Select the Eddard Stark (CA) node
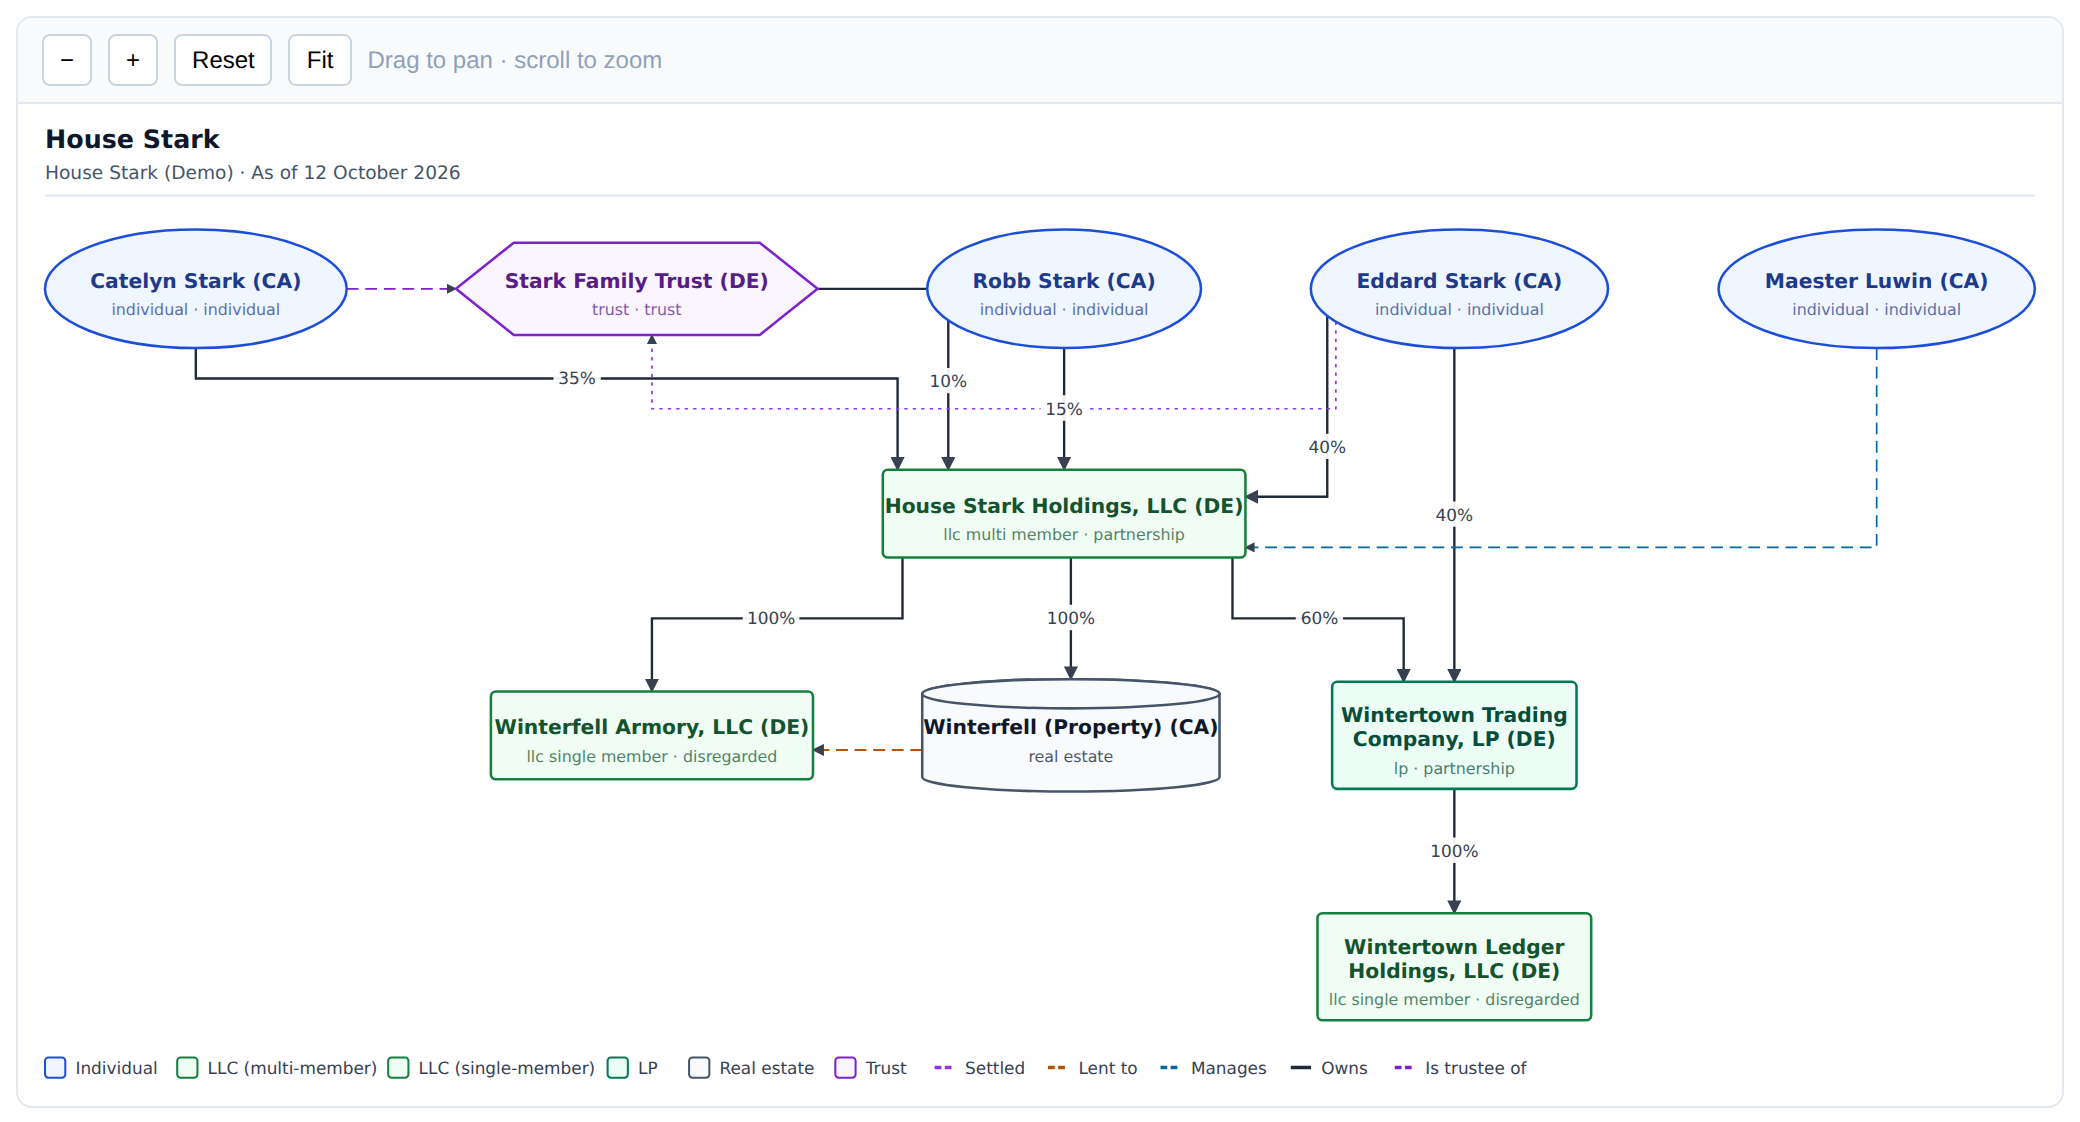Viewport: 2080px width, 1122px height. pyautogui.click(x=1459, y=289)
